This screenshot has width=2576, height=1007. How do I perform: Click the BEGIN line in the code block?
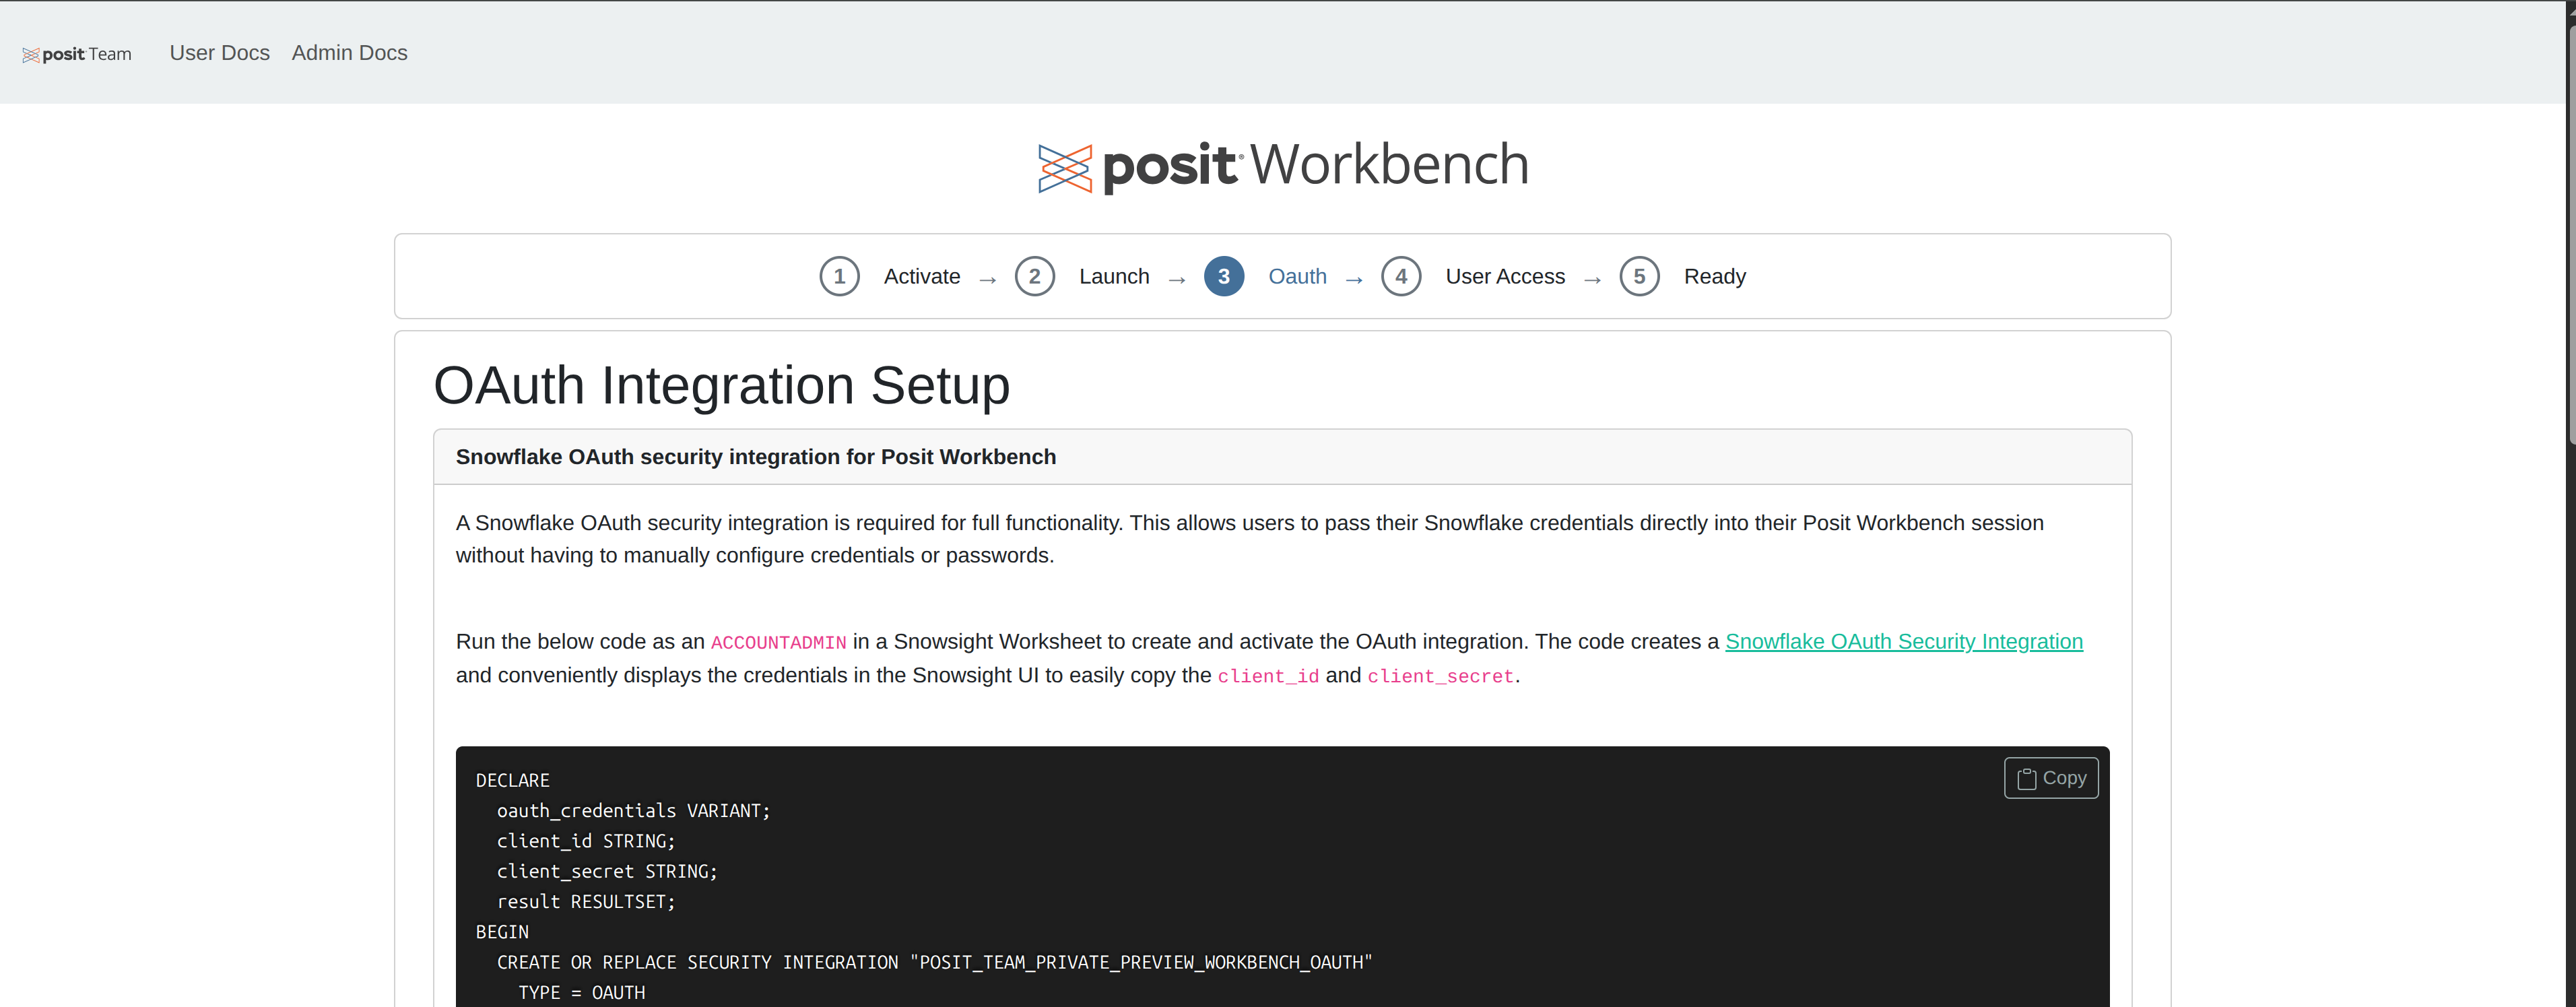coord(502,932)
